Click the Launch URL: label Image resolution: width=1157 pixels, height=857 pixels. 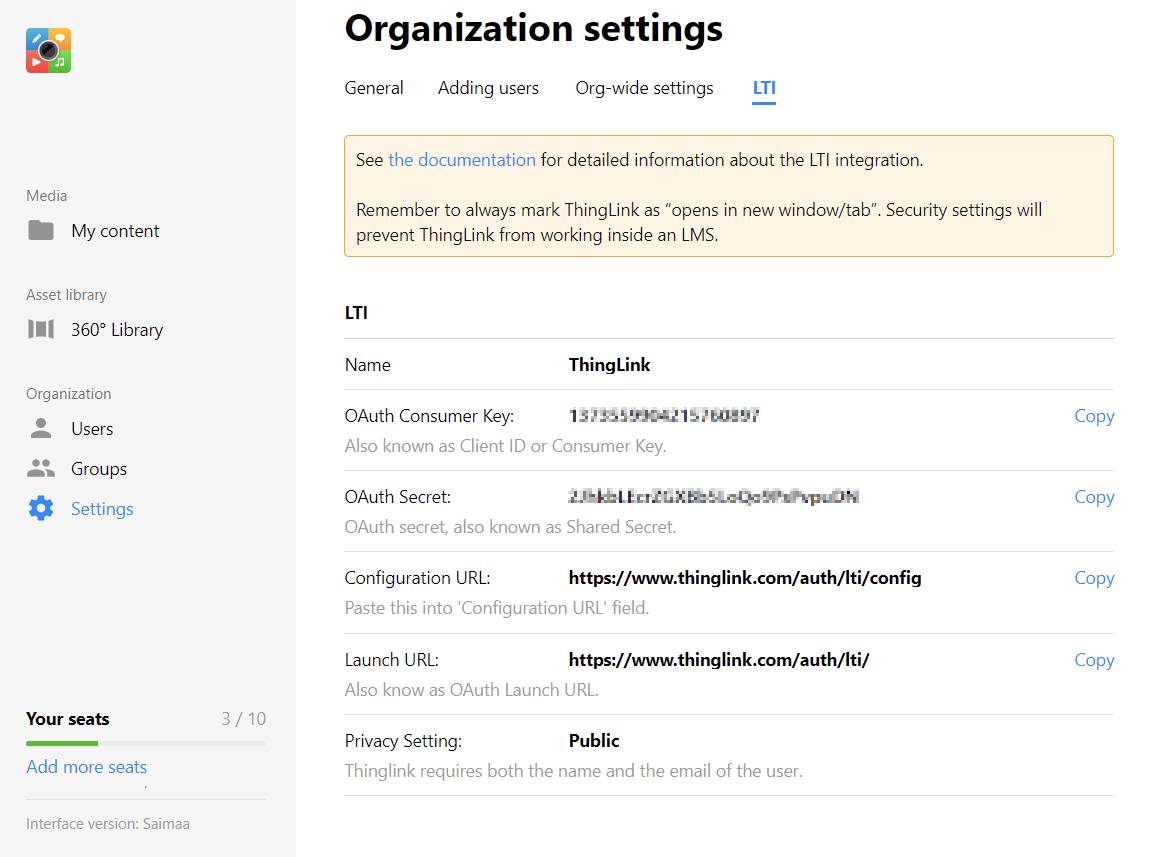[x=392, y=660]
